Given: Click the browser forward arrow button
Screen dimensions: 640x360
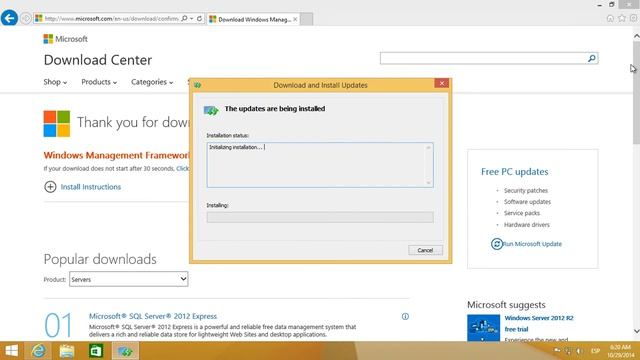Looking at the screenshot, I should pos(26,18).
